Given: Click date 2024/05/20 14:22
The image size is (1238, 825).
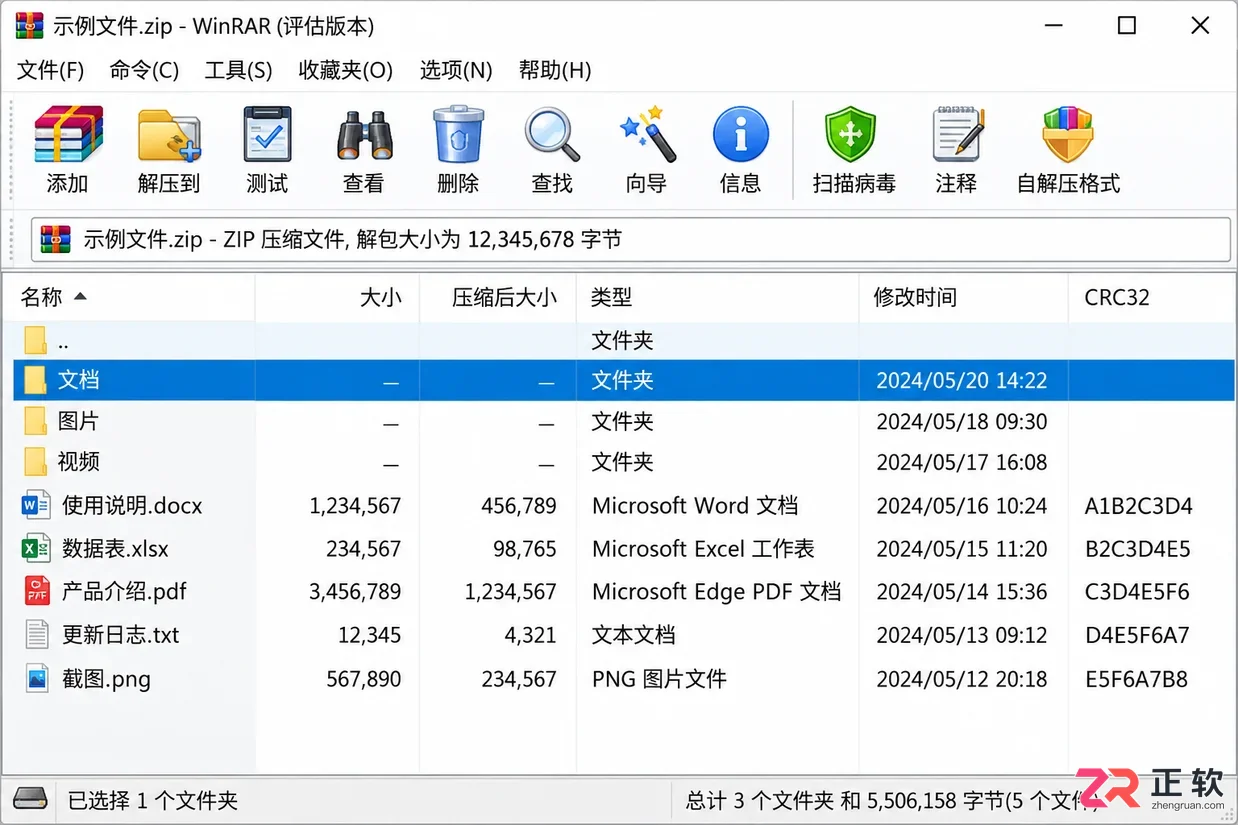Looking at the screenshot, I should [962, 381].
